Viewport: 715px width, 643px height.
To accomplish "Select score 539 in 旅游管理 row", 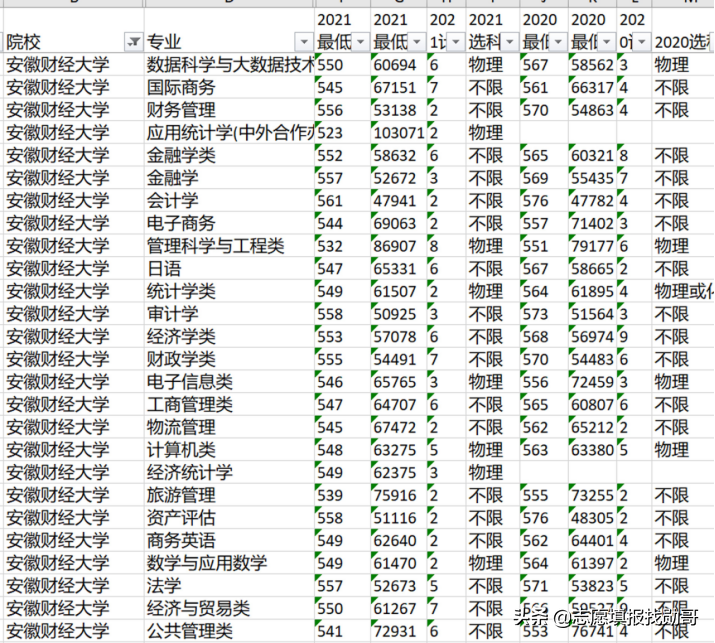I will pyautogui.click(x=342, y=495).
